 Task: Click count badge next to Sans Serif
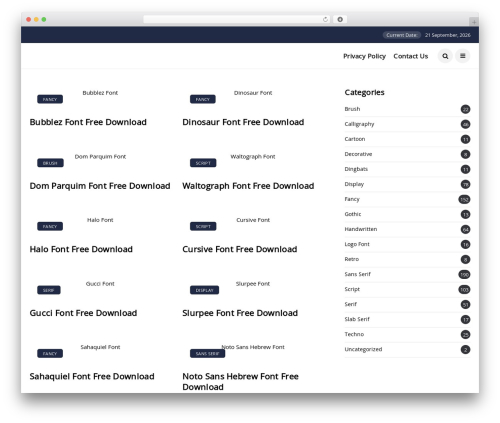pyautogui.click(x=464, y=274)
